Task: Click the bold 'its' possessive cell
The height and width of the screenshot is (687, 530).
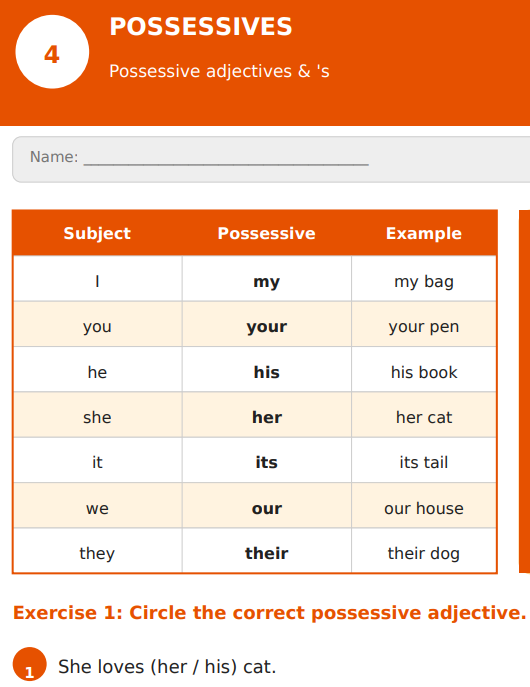Action: pyautogui.click(x=267, y=460)
